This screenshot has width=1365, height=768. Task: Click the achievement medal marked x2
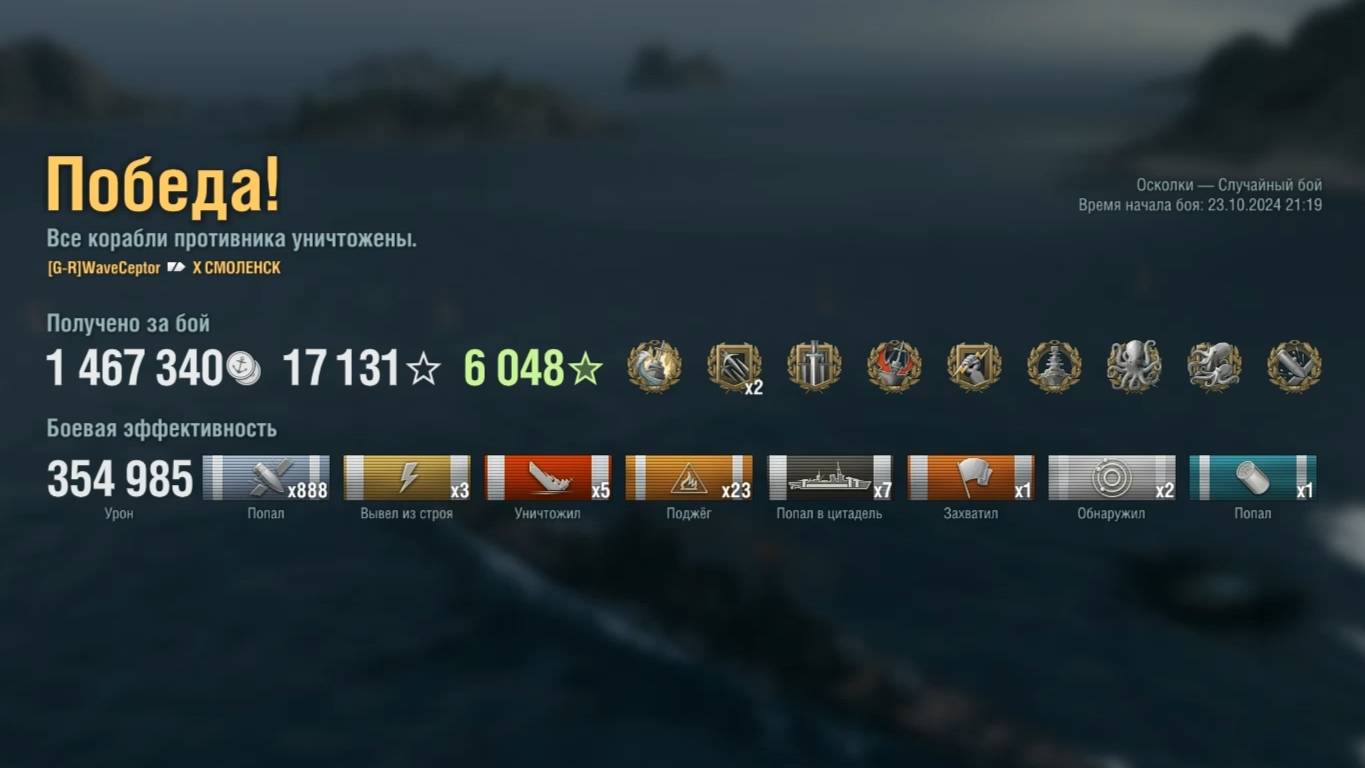(x=735, y=367)
